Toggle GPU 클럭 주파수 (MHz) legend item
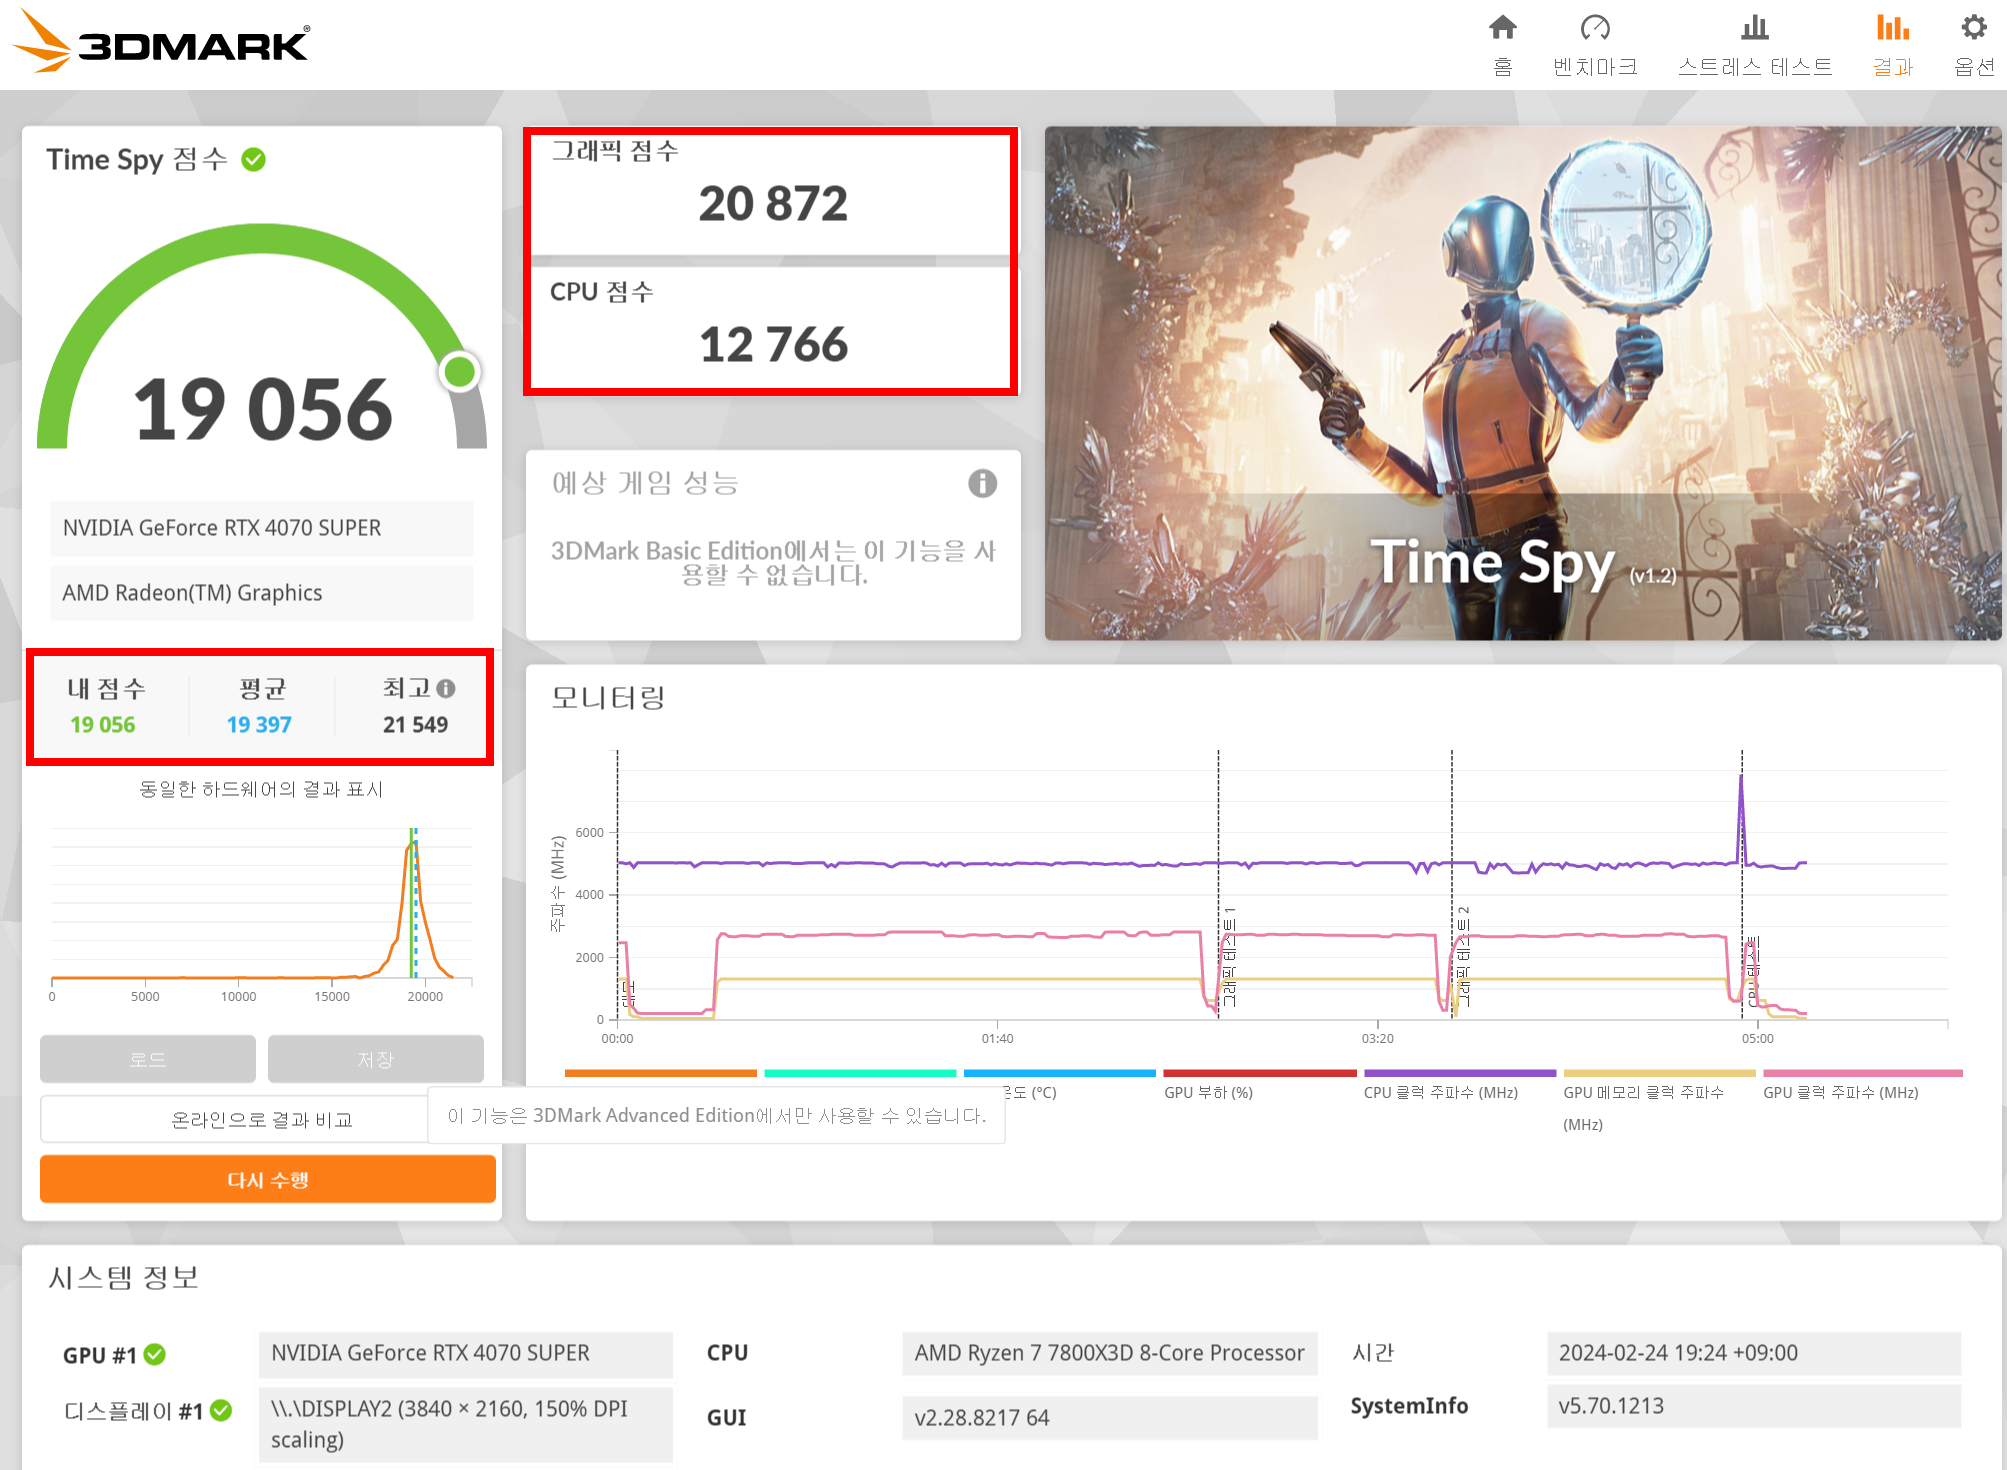Screen dimensions: 2007x1470 coord(1862,1084)
